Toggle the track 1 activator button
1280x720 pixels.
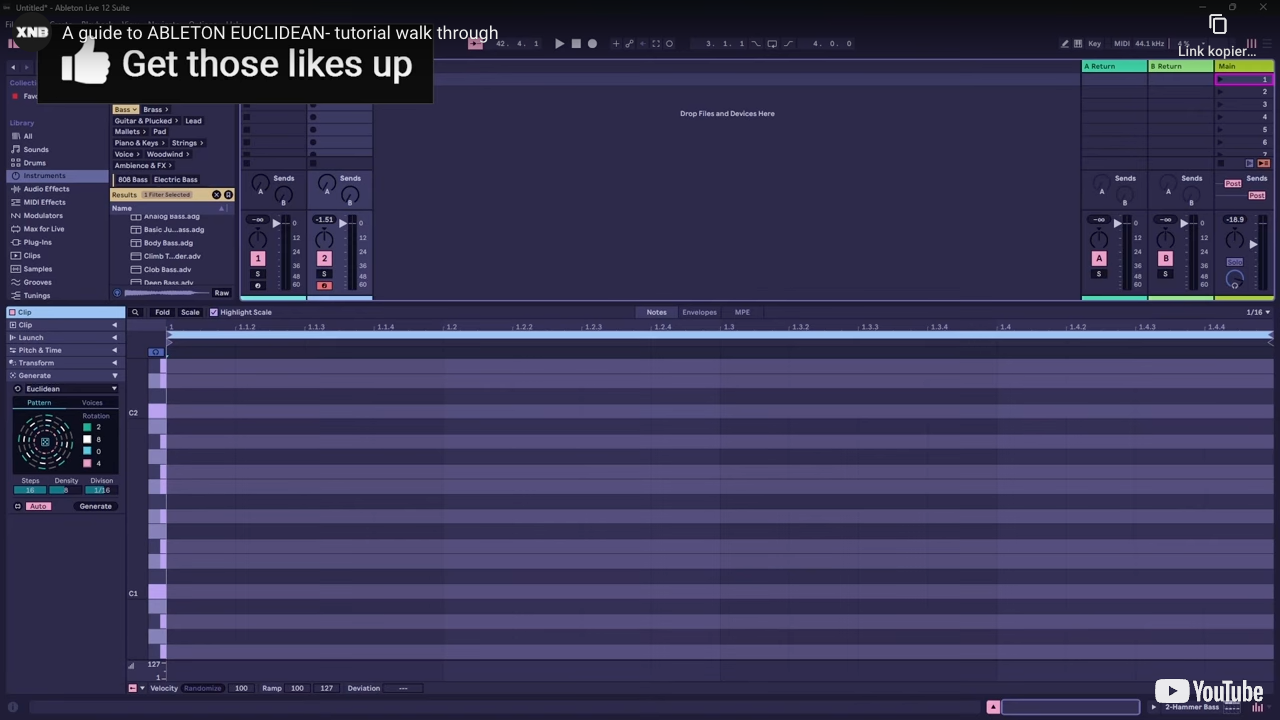[x=257, y=258]
